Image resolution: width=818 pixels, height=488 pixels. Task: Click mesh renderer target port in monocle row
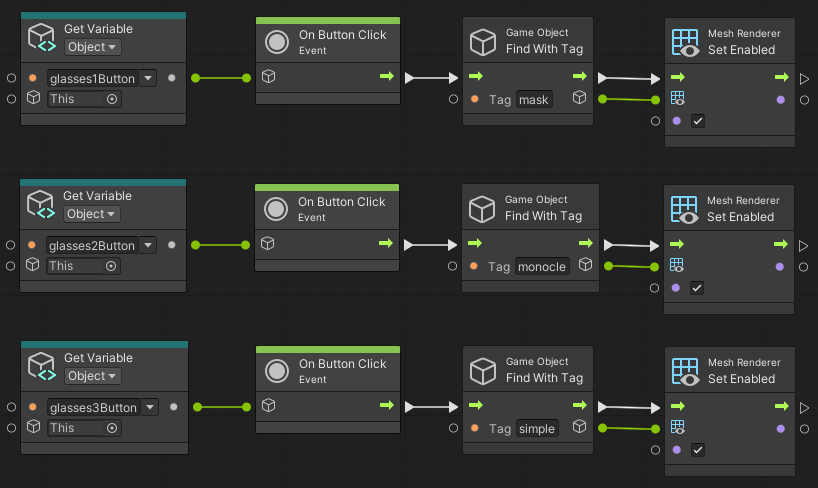tap(677, 265)
